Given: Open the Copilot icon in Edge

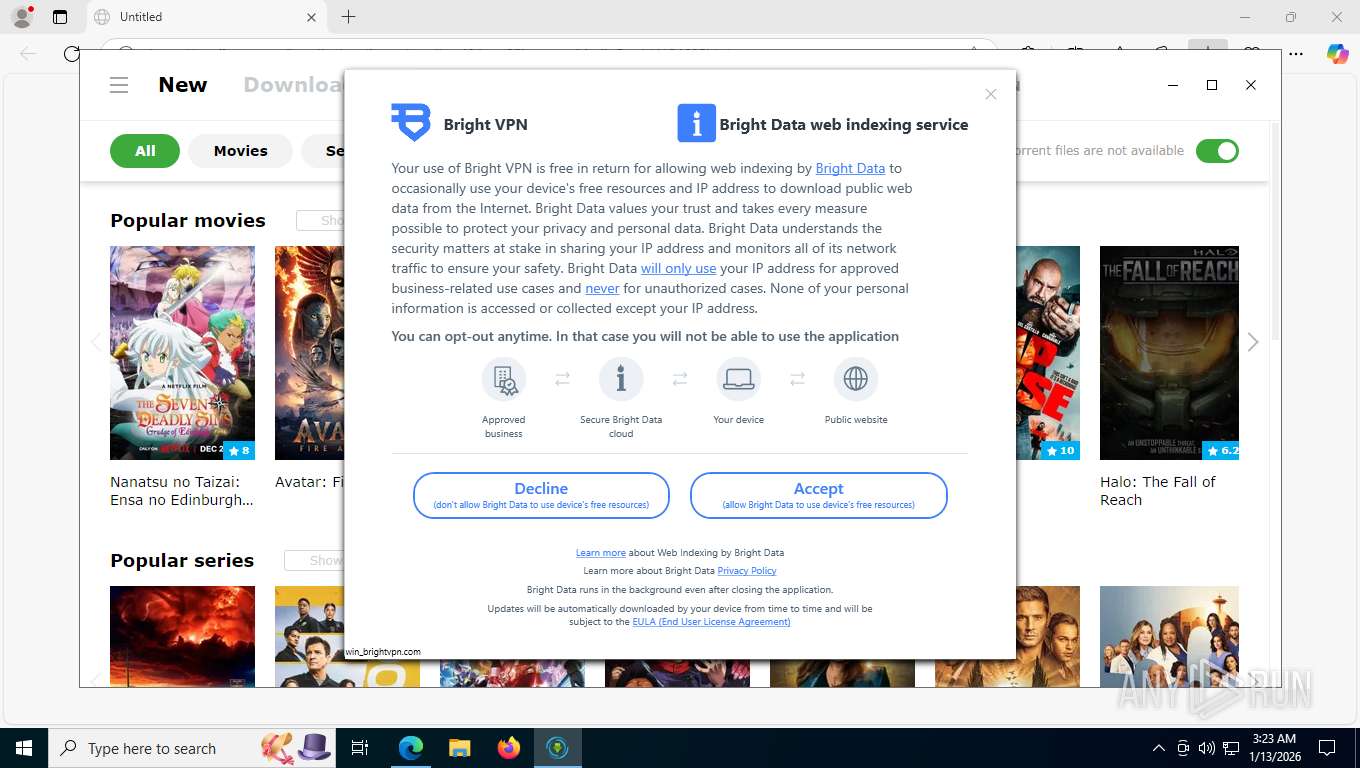Looking at the screenshot, I should [1337, 54].
